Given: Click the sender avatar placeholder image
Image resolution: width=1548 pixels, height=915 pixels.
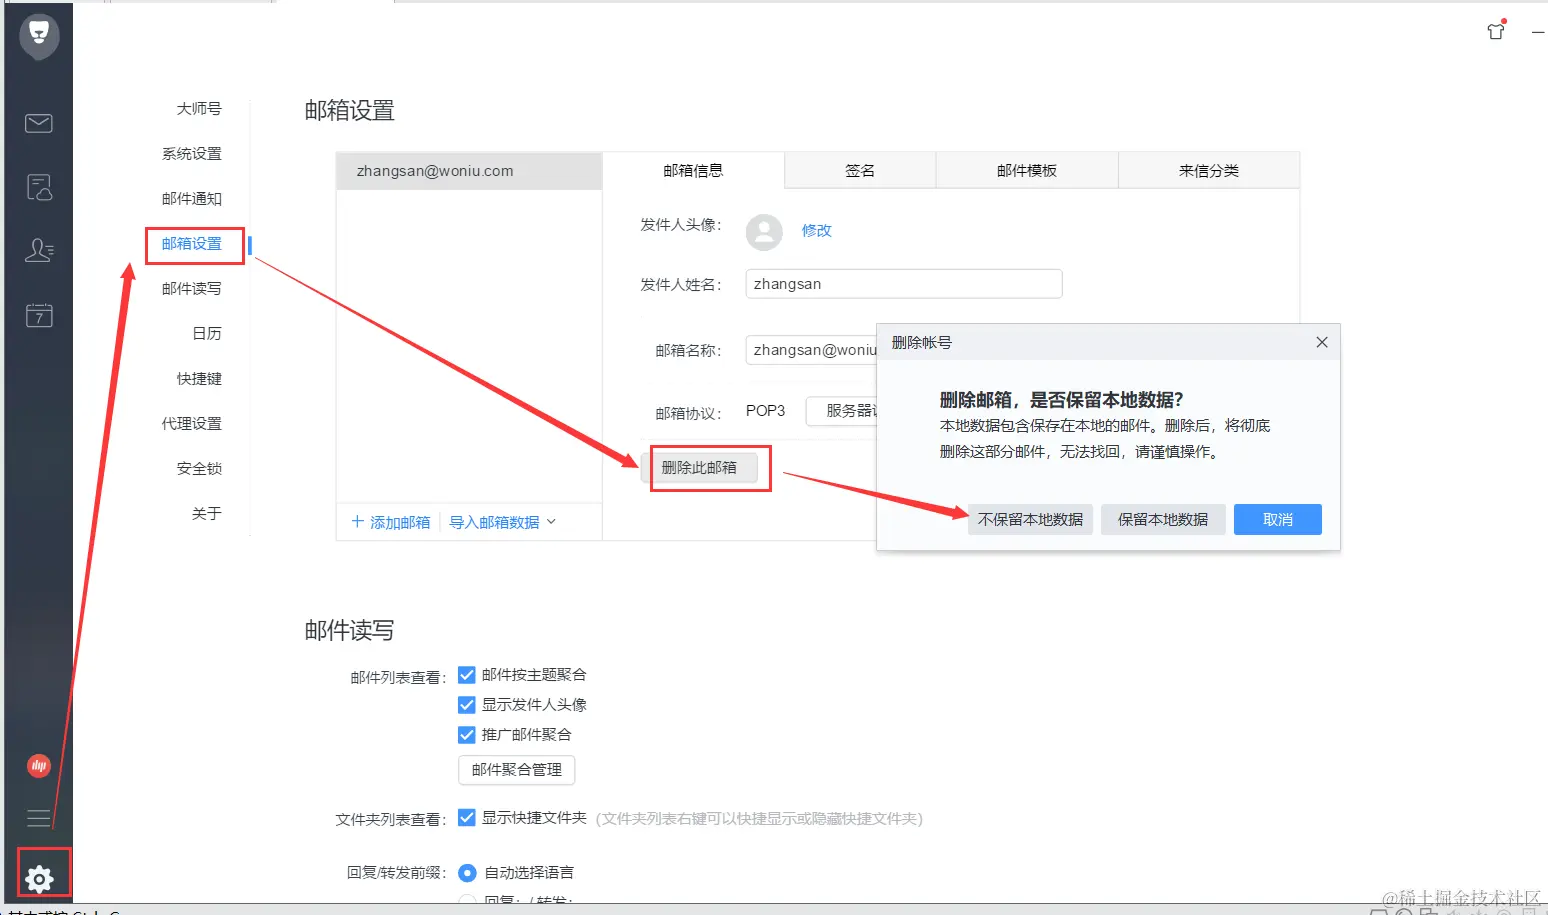Looking at the screenshot, I should pyautogui.click(x=764, y=232).
